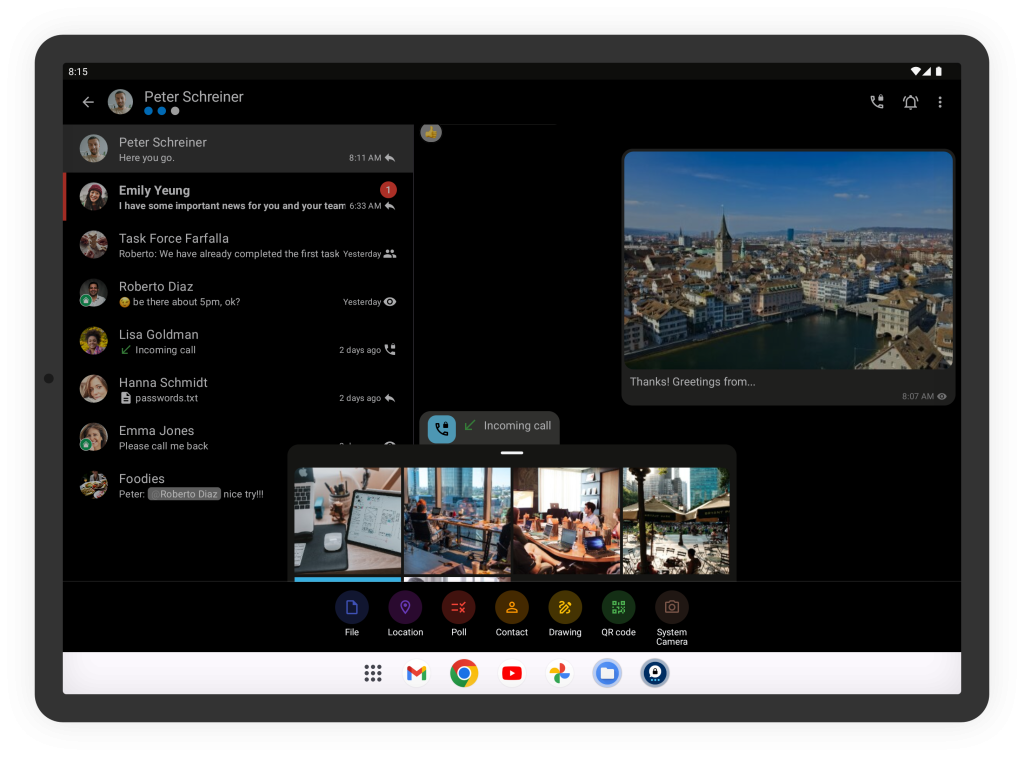Open the app drawer grid icon
This screenshot has height=757, width=1024.
[373, 673]
